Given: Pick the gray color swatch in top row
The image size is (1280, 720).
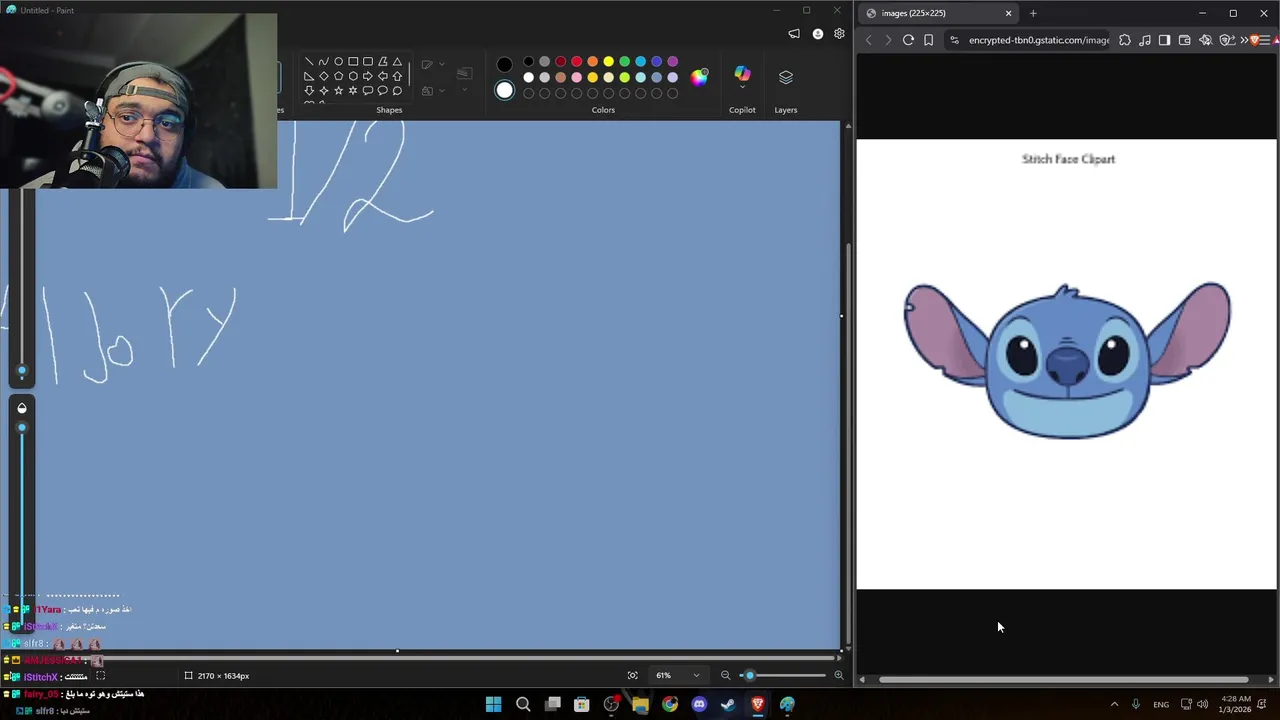Looking at the screenshot, I should 544,62.
